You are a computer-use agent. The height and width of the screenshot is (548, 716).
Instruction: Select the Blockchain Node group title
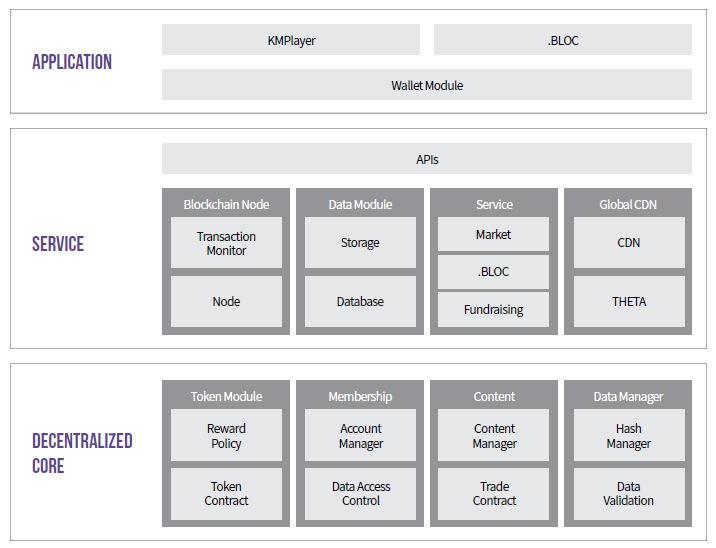[226, 204]
